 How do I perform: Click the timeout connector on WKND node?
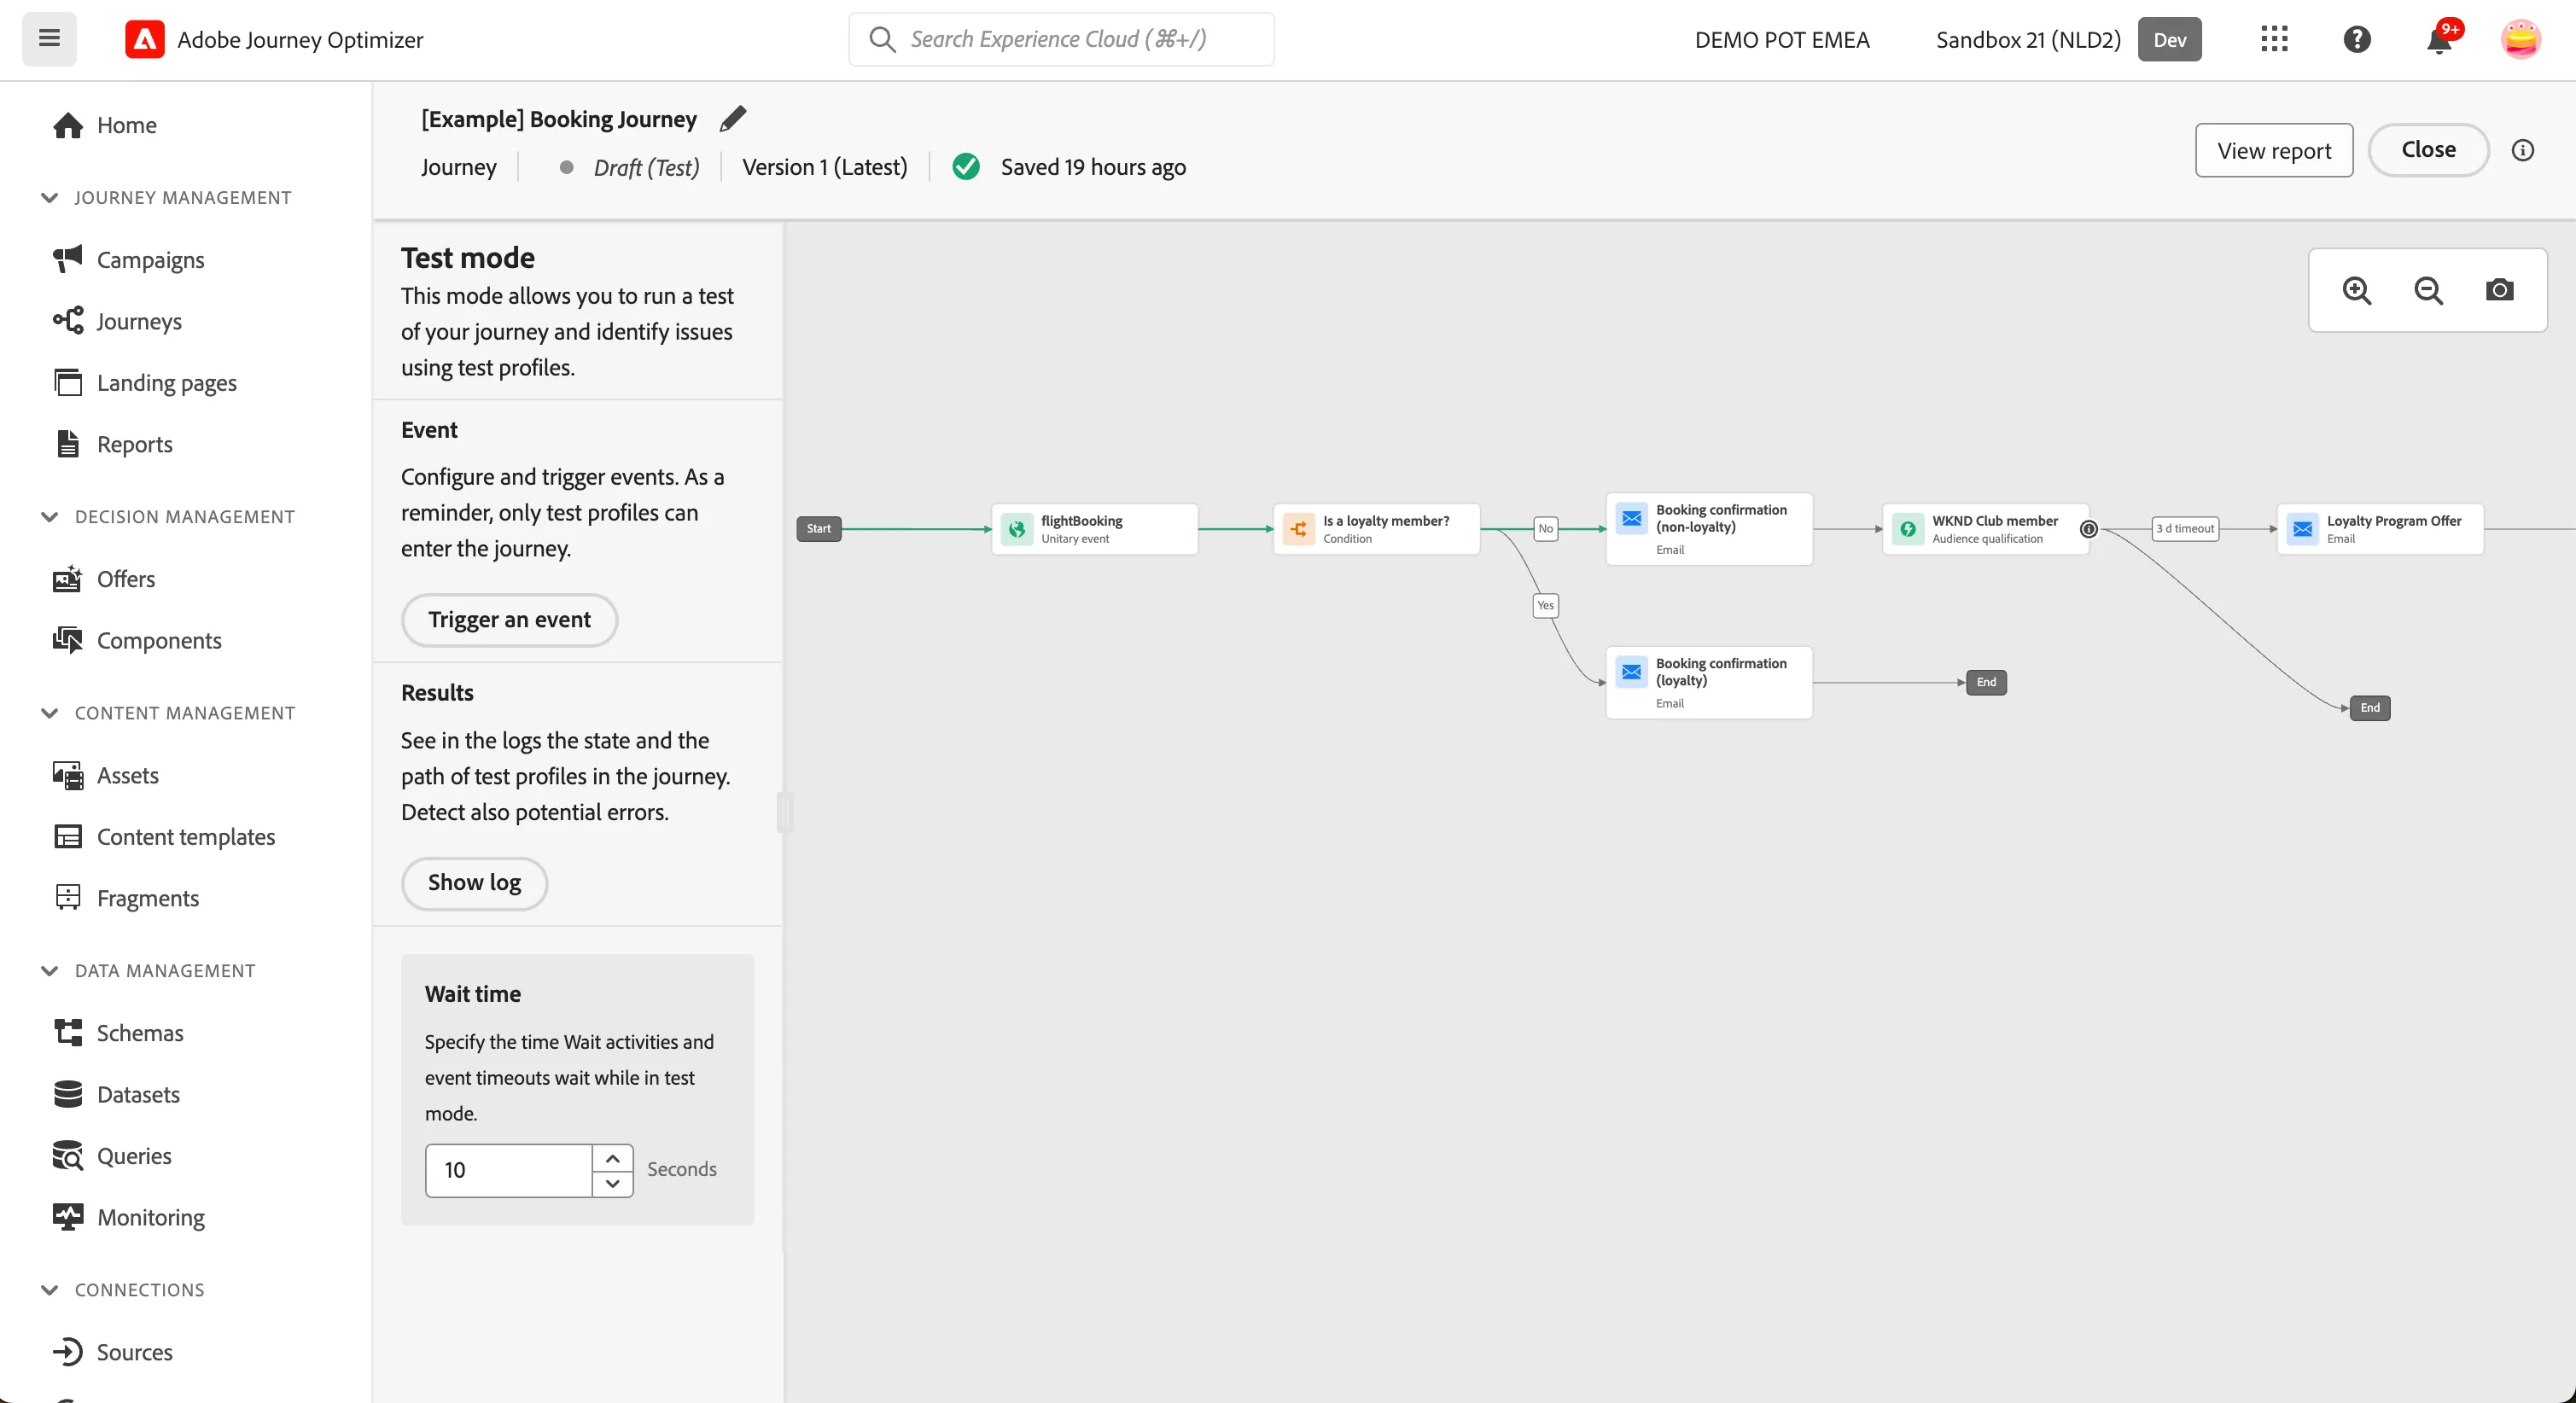coord(2089,529)
